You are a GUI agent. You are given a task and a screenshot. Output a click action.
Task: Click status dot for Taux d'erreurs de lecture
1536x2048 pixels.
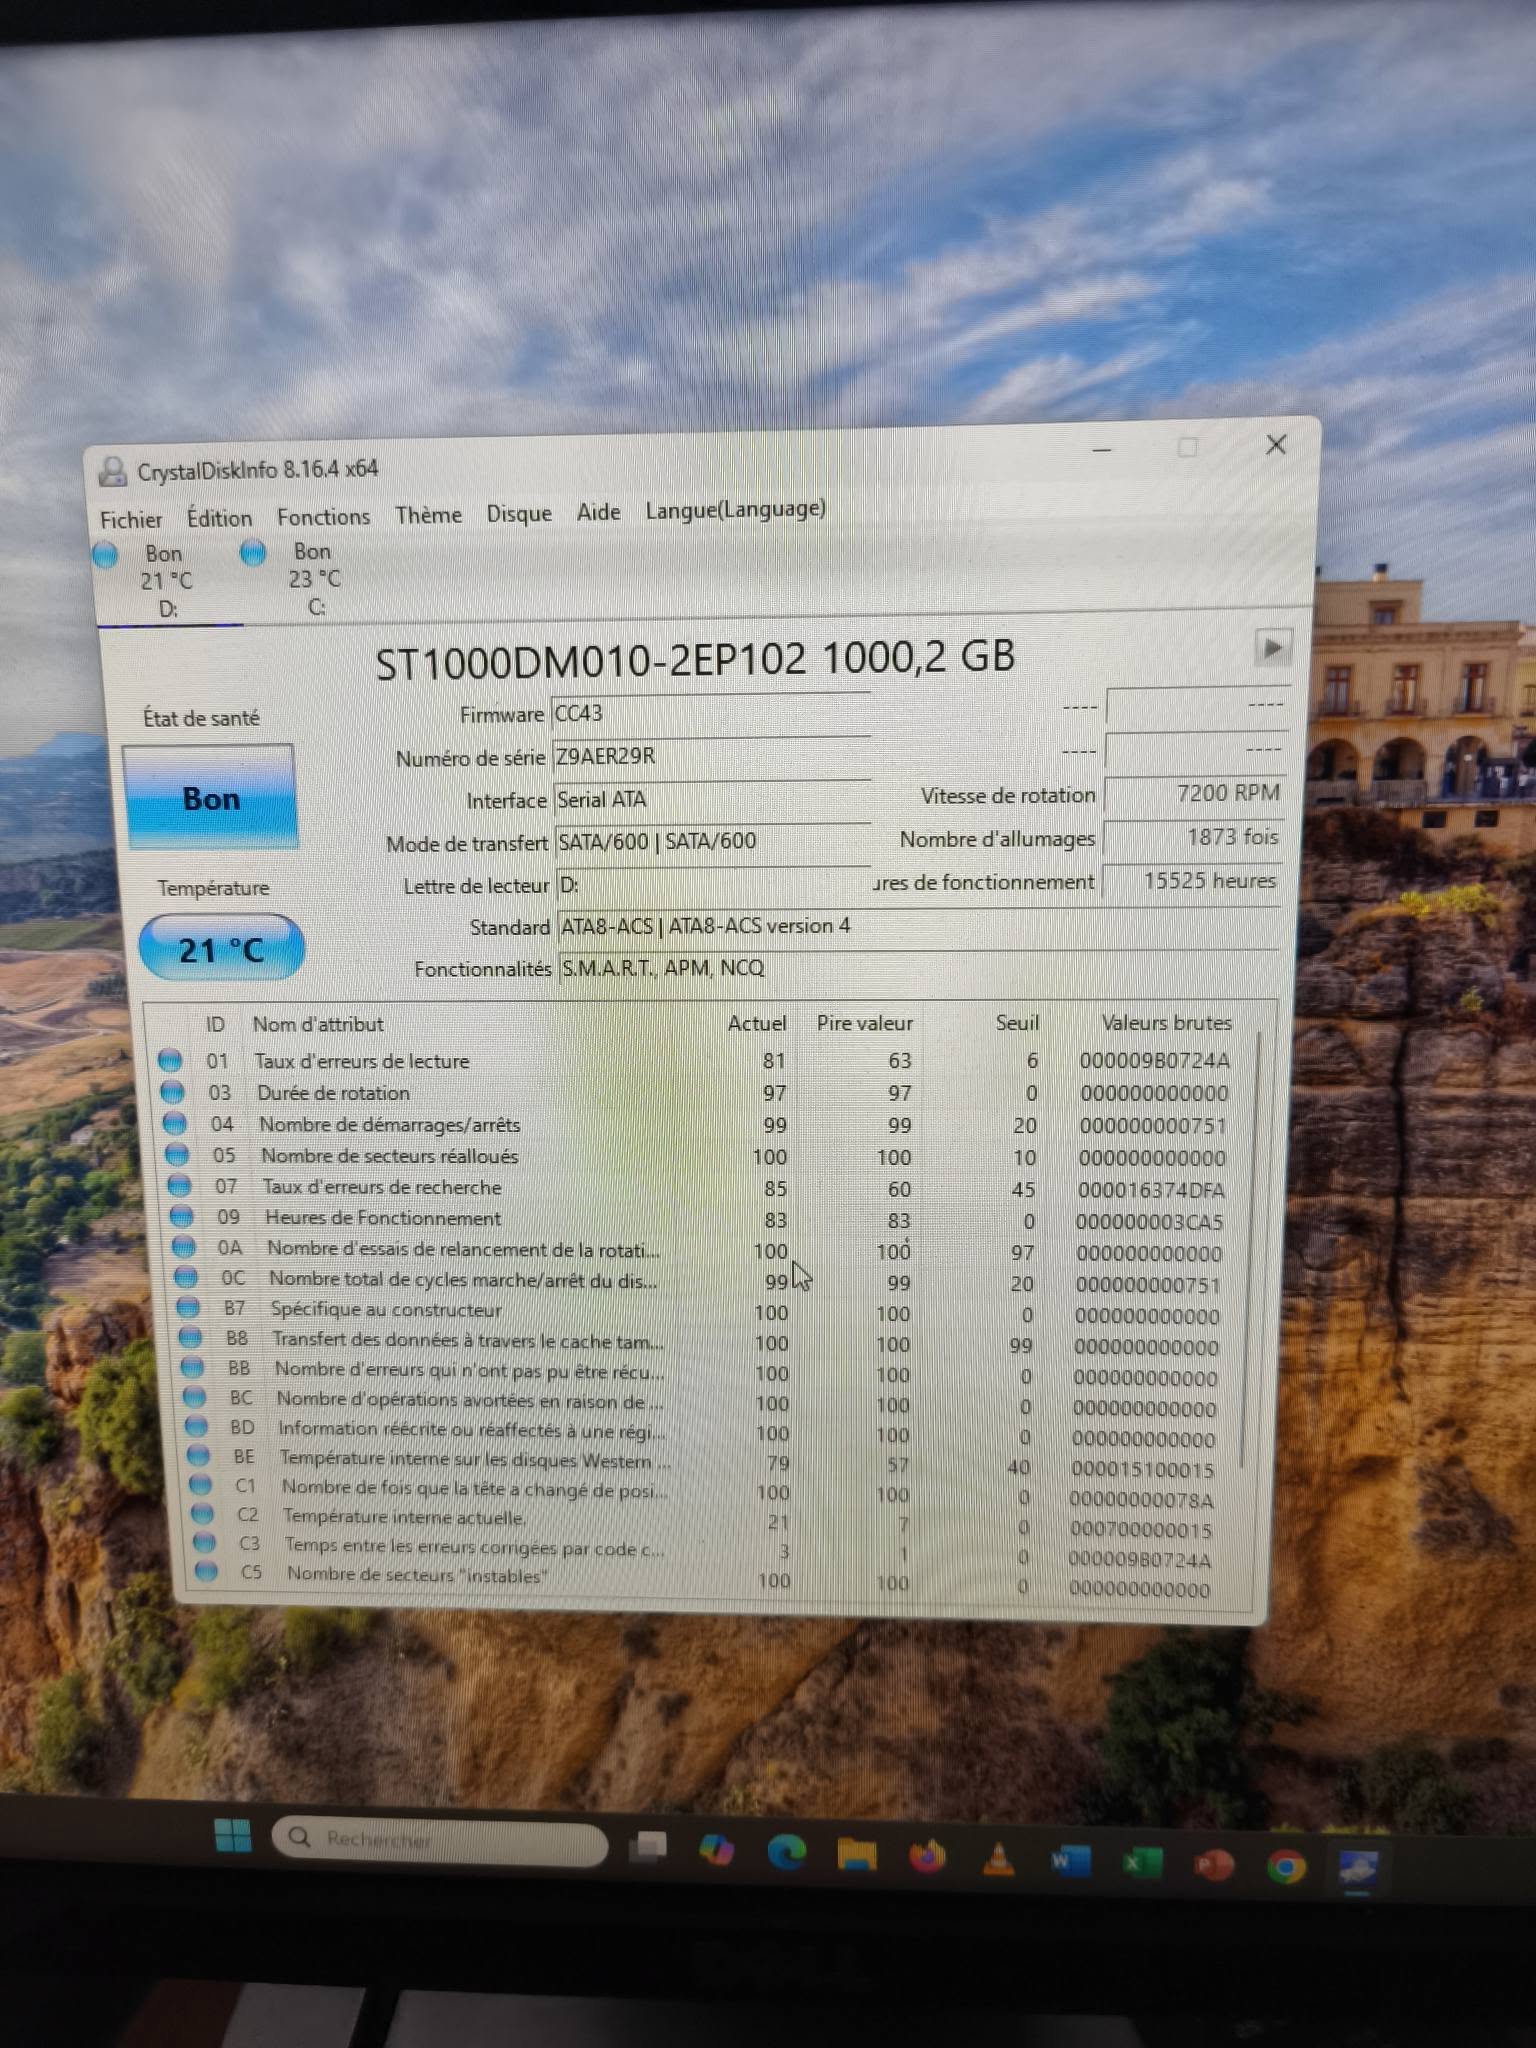coord(170,1060)
